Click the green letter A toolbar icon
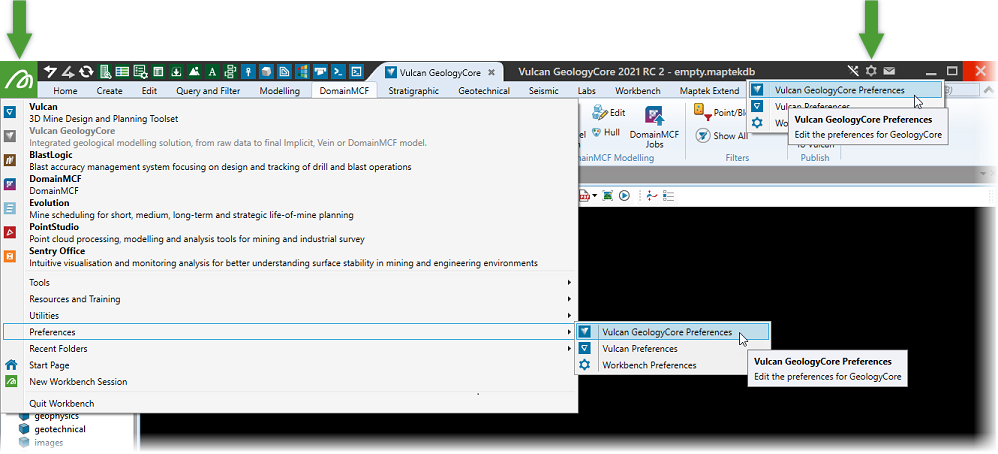The image size is (998, 454). coord(213,72)
